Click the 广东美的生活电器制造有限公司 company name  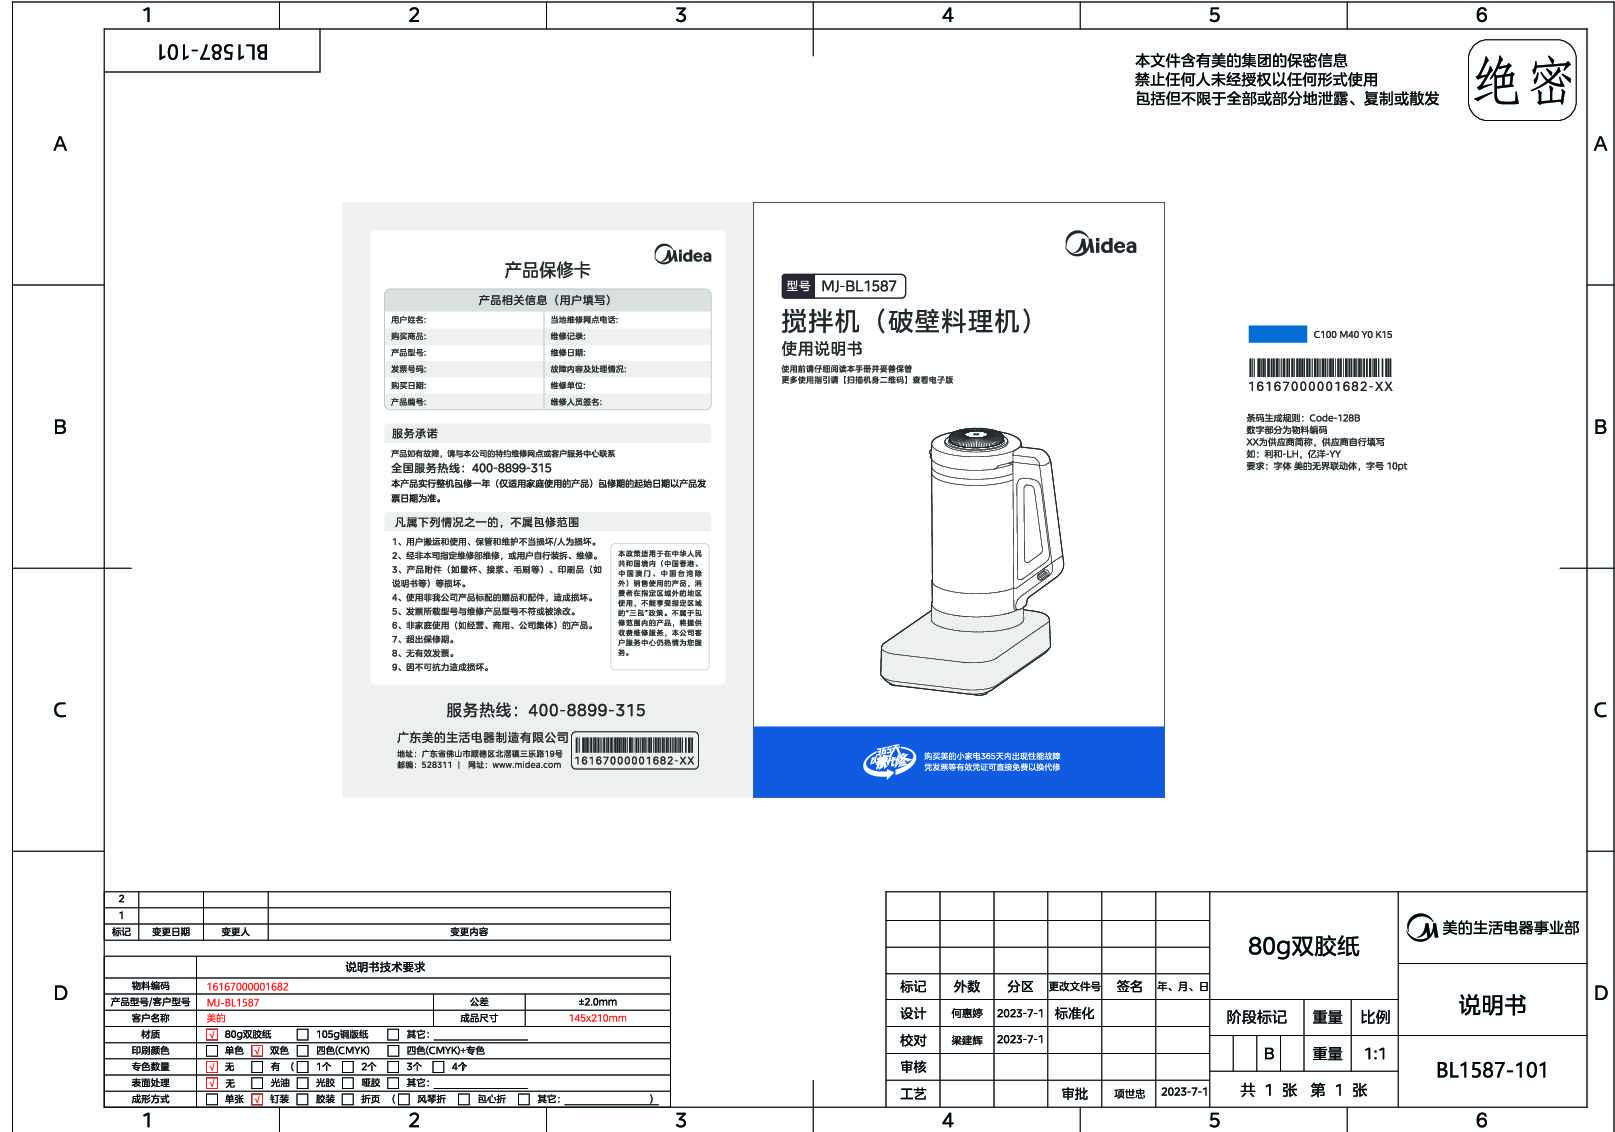pyautogui.click(x=482, y=737)
